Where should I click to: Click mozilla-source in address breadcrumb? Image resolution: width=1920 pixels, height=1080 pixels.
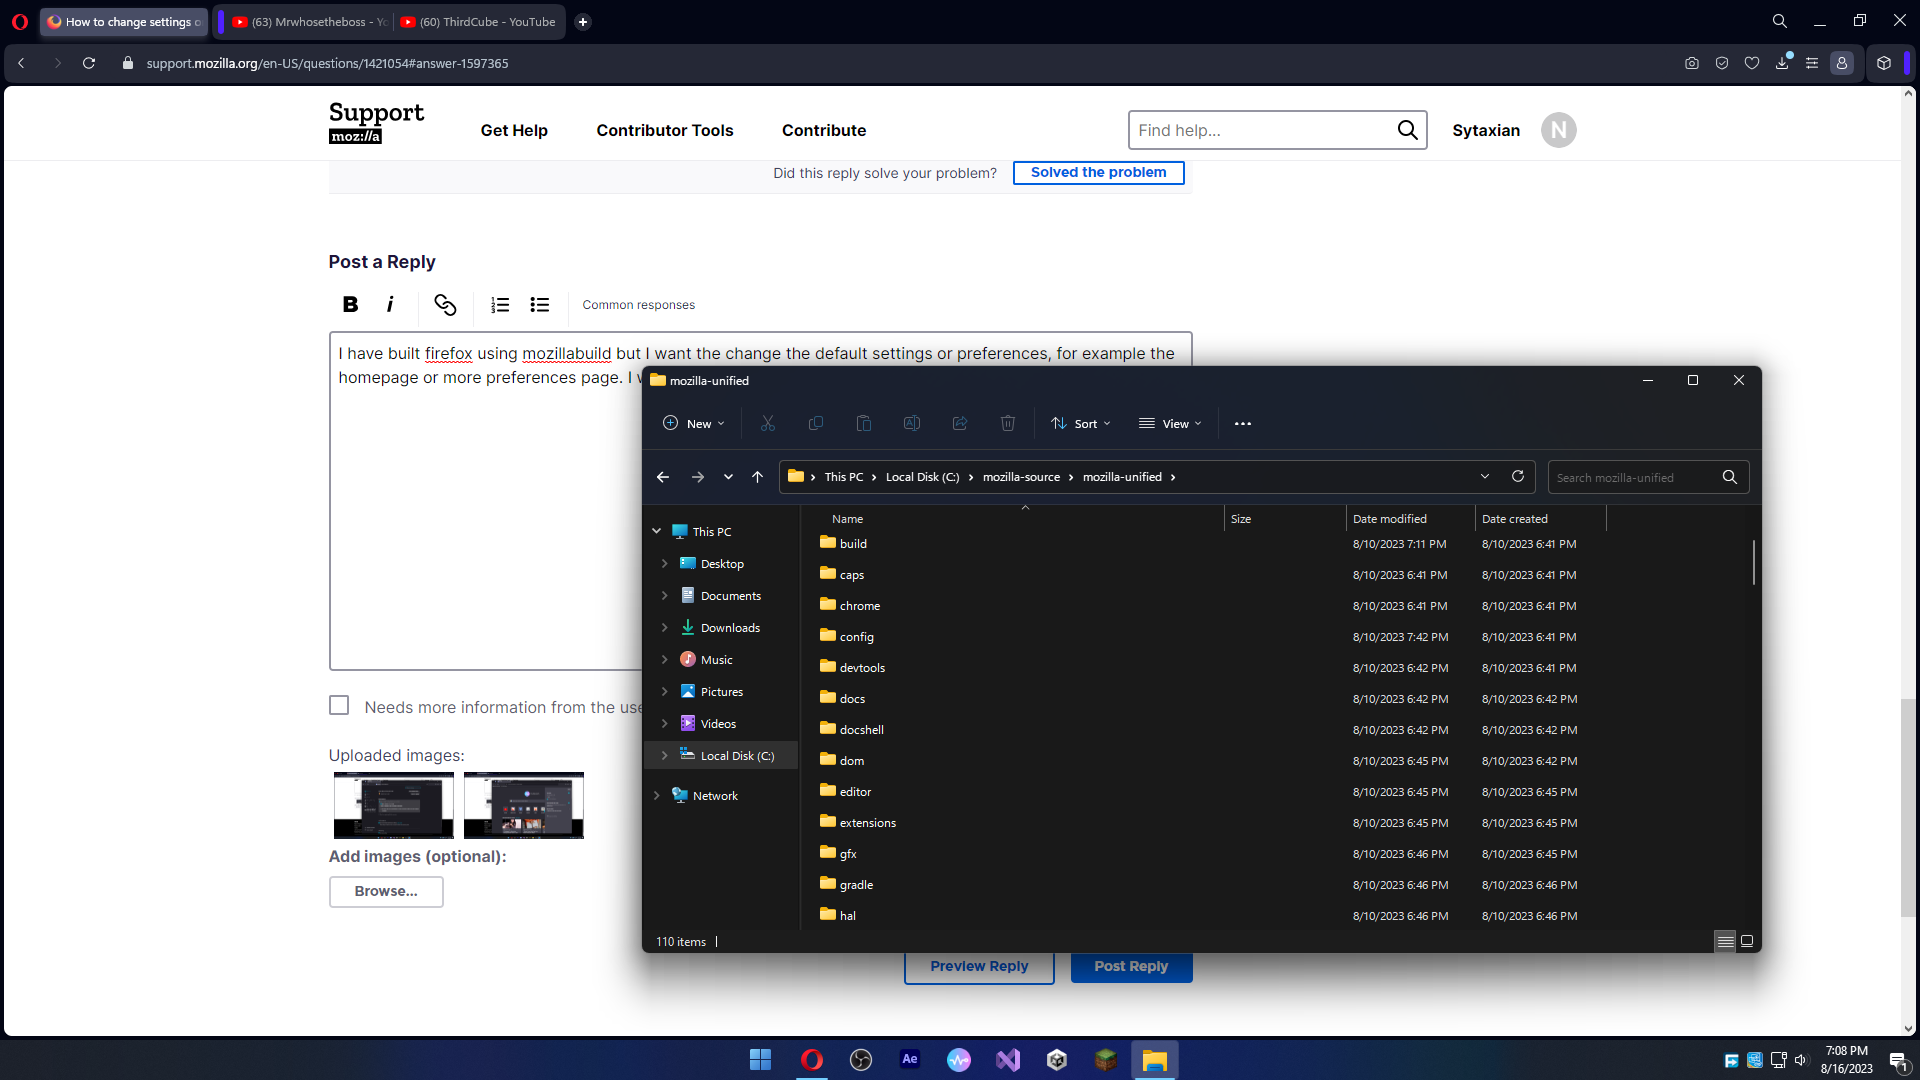point(1021,477)
